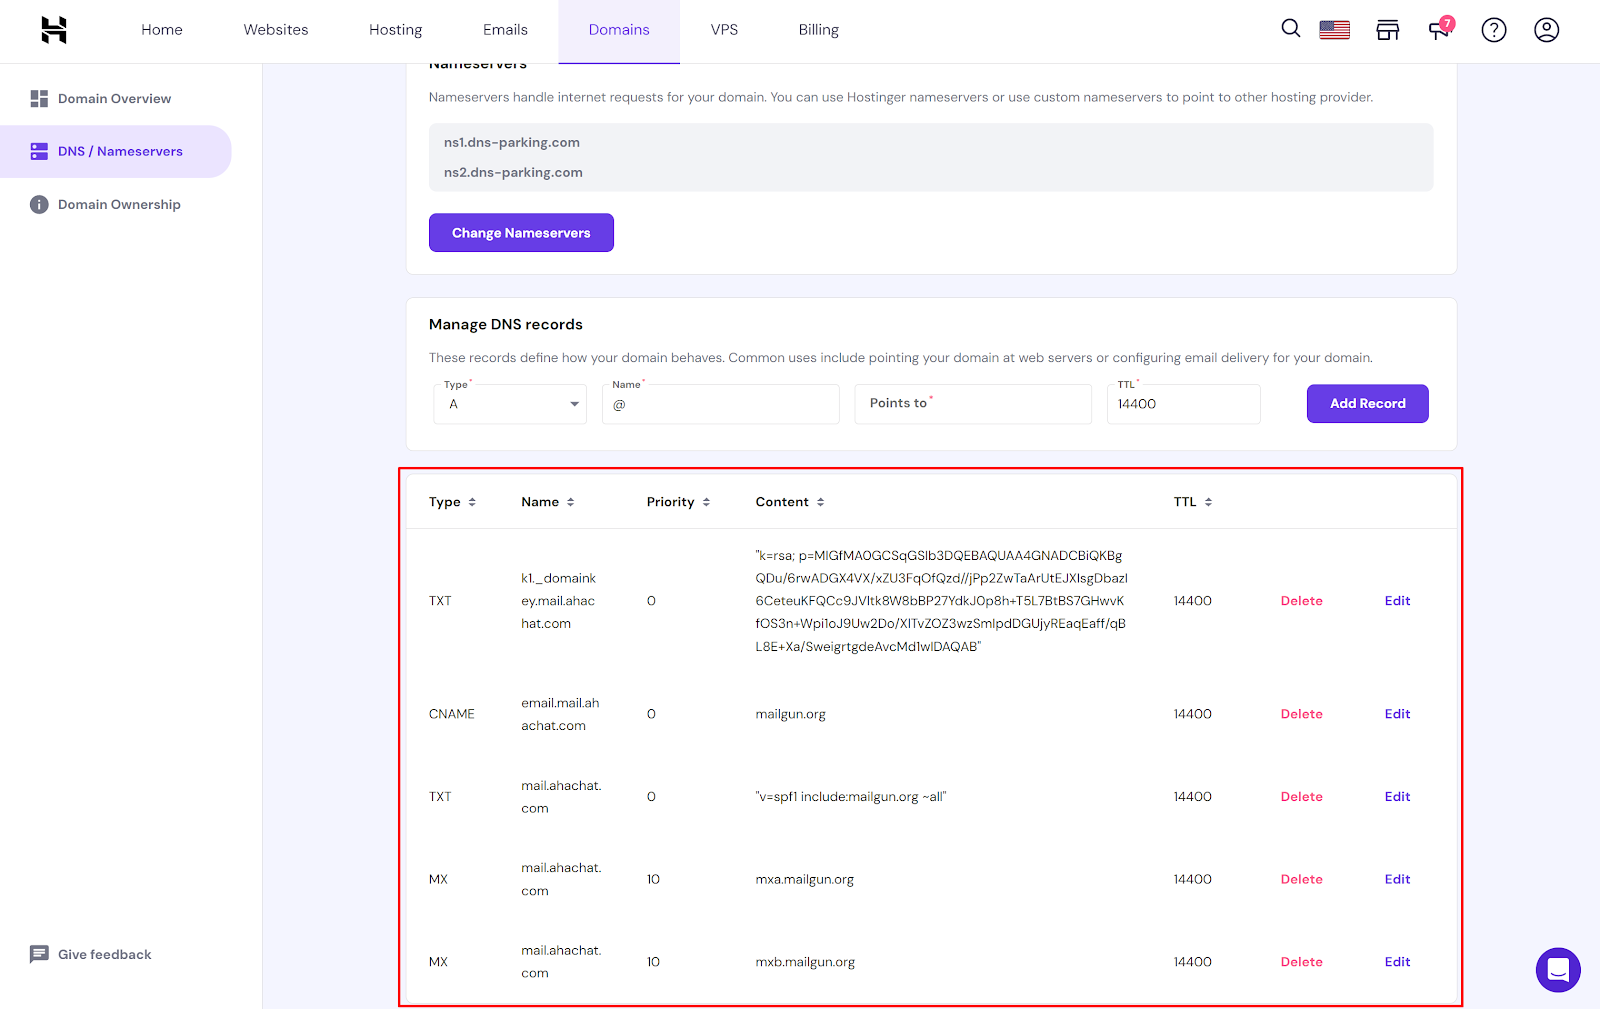The height and width of the screenshot is (1009, 1600).
Task: Open announcements megaphone with 7 badge
Action: point(1440,29)
